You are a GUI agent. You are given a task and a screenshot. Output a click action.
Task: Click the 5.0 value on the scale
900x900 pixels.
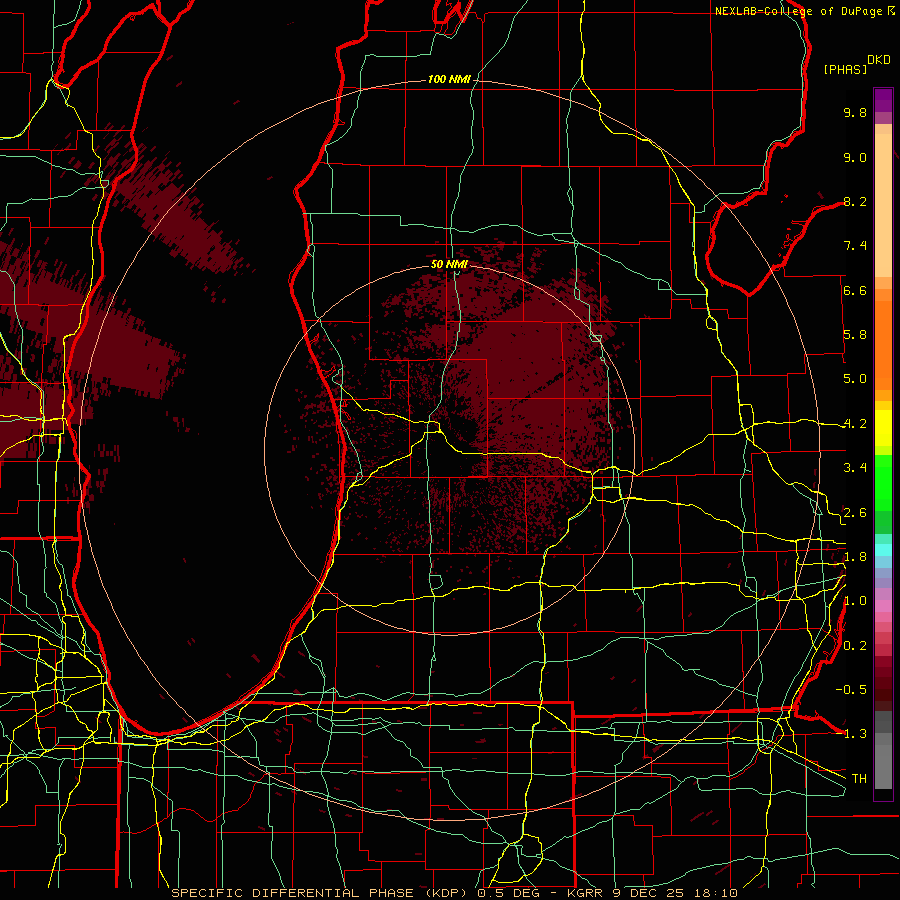tap(855, 379)
